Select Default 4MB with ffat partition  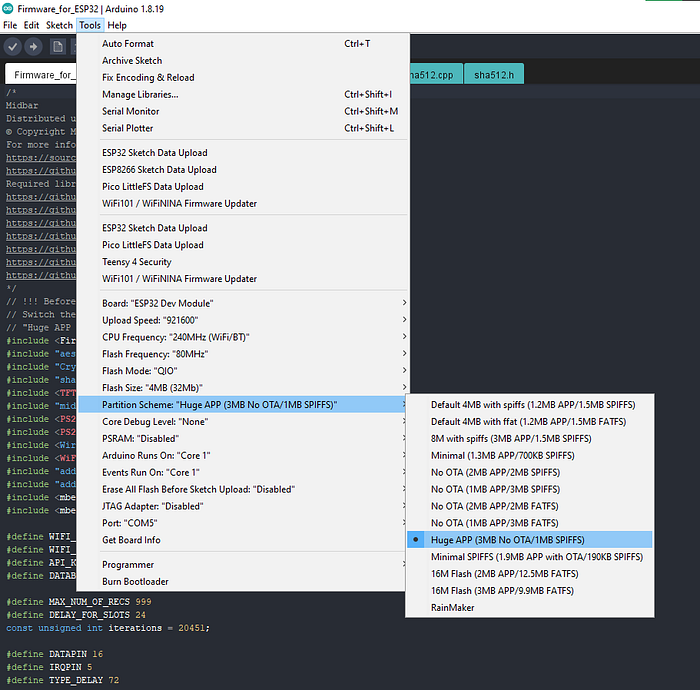(530, 422)
